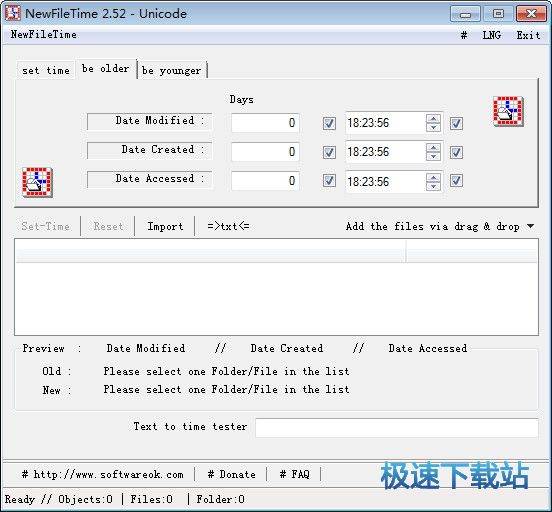
Task: Open the # menu in the menu bar
Action: tap(464, 35)
